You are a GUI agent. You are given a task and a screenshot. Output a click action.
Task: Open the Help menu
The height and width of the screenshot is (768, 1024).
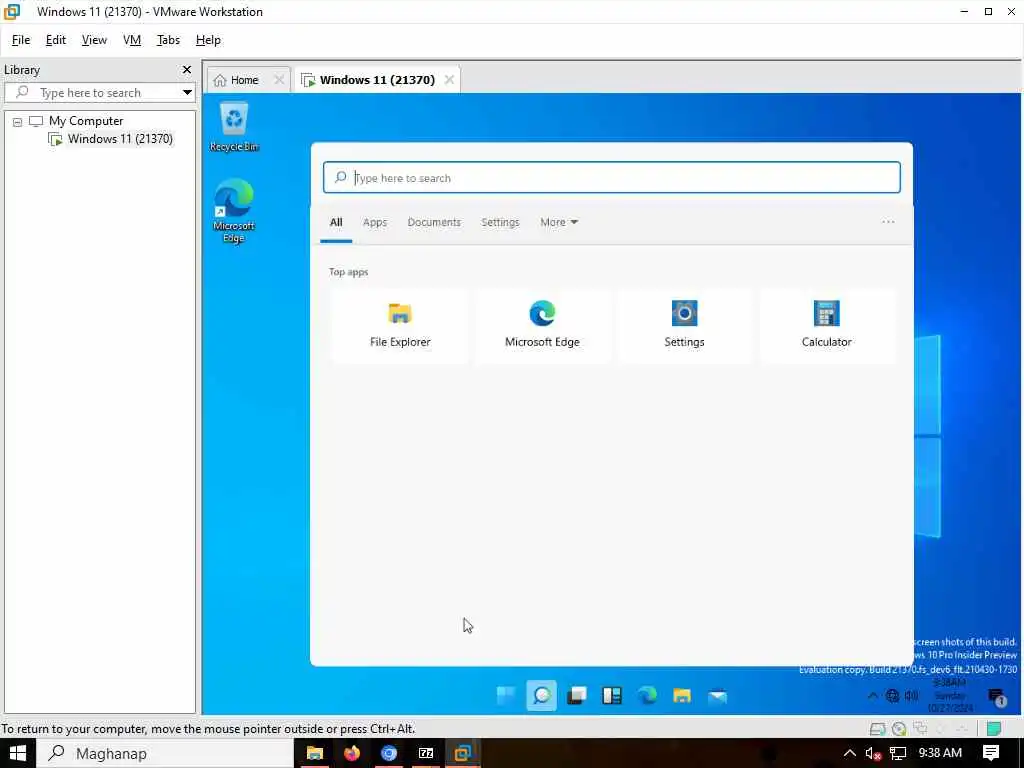(x=208, y=40)
